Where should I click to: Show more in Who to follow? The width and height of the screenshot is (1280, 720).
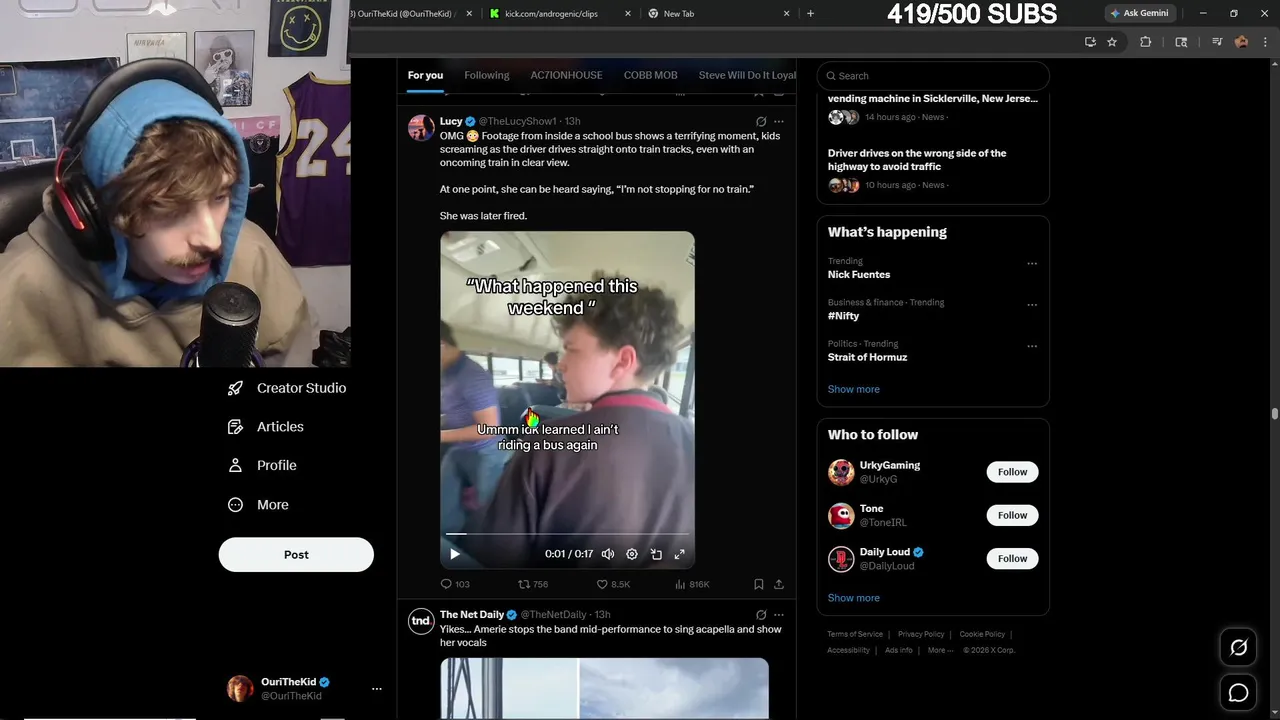tap(854, 598)
